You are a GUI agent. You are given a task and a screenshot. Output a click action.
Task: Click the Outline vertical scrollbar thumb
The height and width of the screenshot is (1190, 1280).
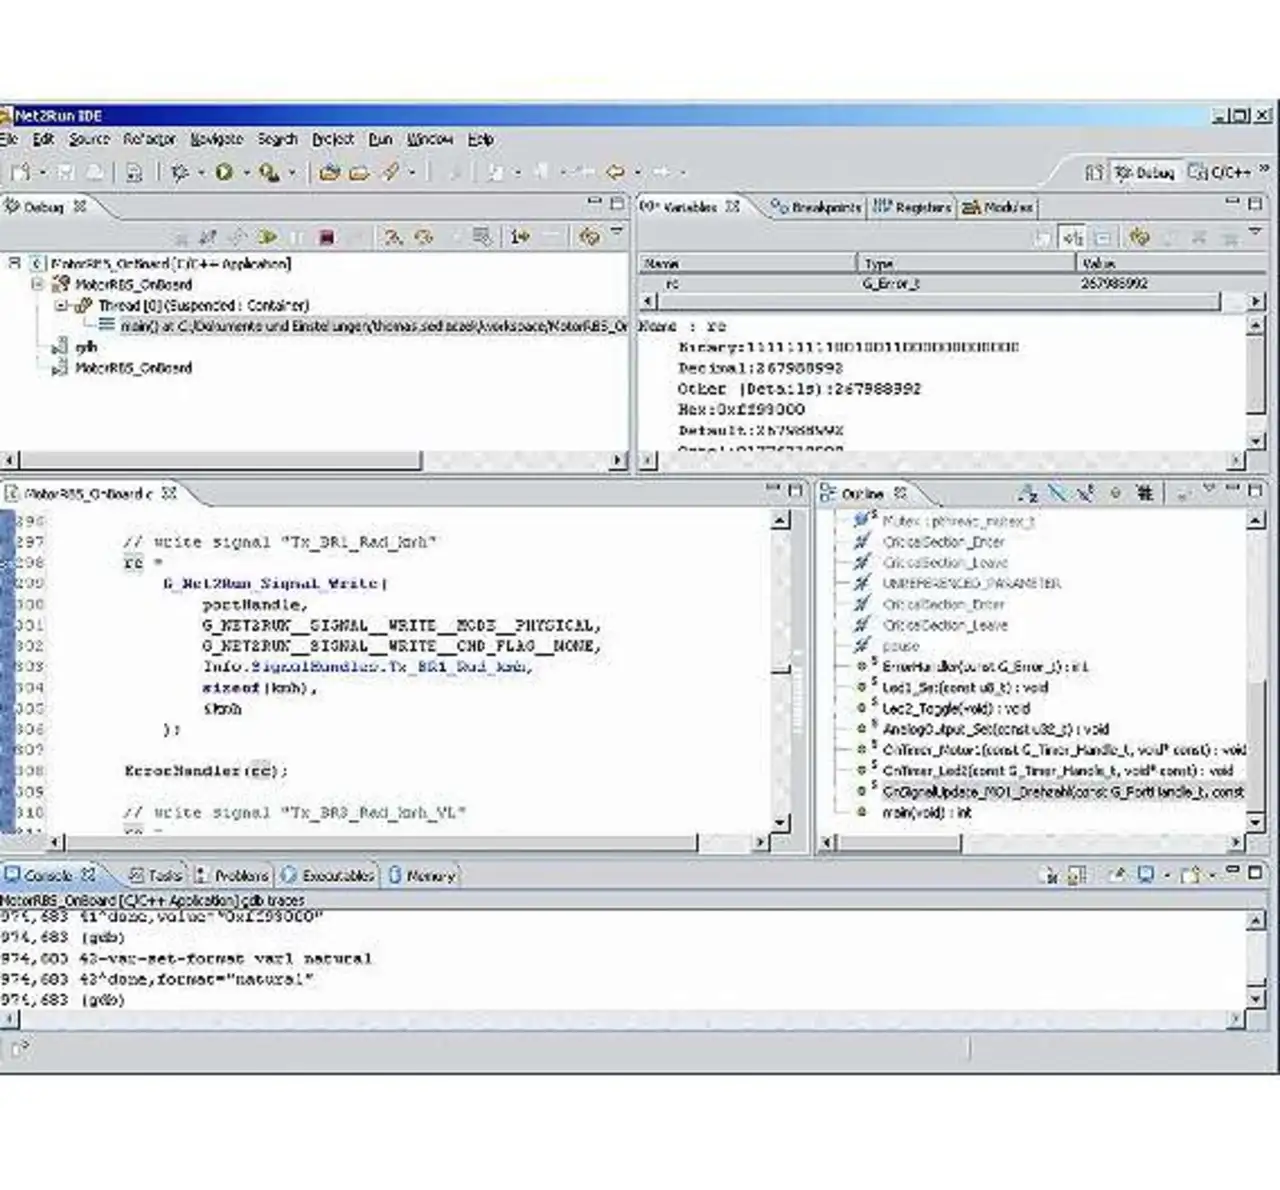1257,746
